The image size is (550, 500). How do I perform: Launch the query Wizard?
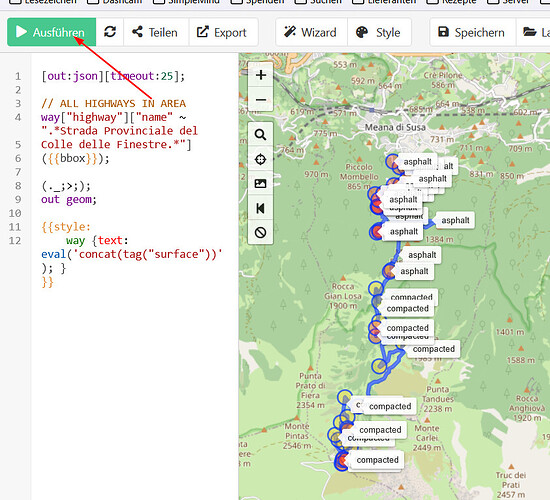coord(311,32)
